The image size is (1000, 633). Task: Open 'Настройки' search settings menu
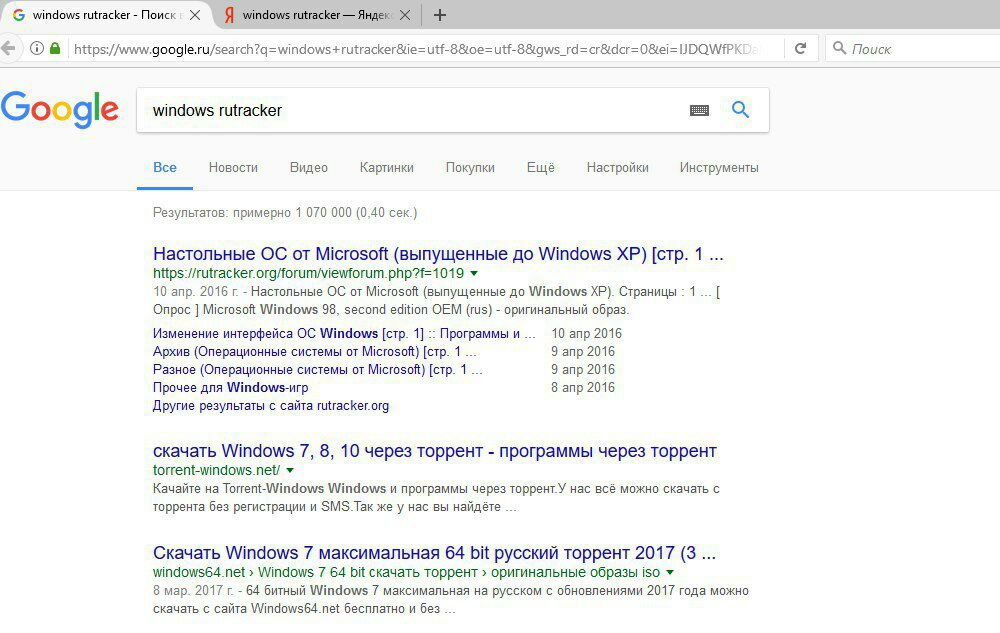617,168
